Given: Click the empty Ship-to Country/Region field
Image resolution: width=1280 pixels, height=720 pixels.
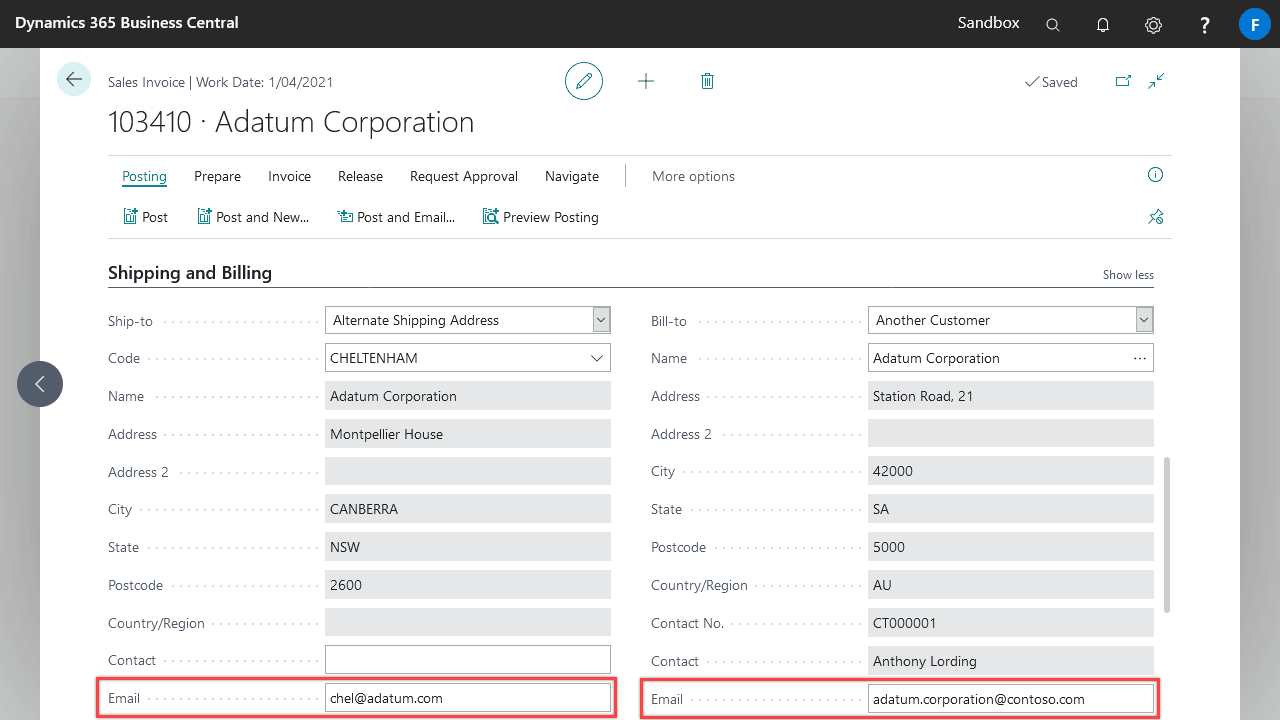Looking at the screenshot, I should [468, 623].
